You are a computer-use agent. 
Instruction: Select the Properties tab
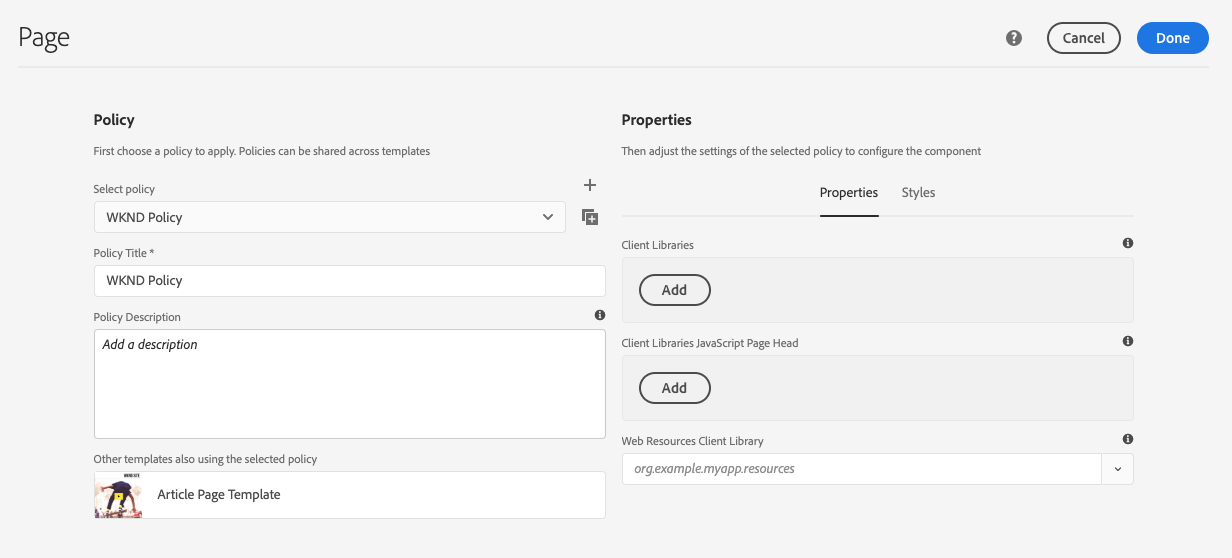(849, 192)
